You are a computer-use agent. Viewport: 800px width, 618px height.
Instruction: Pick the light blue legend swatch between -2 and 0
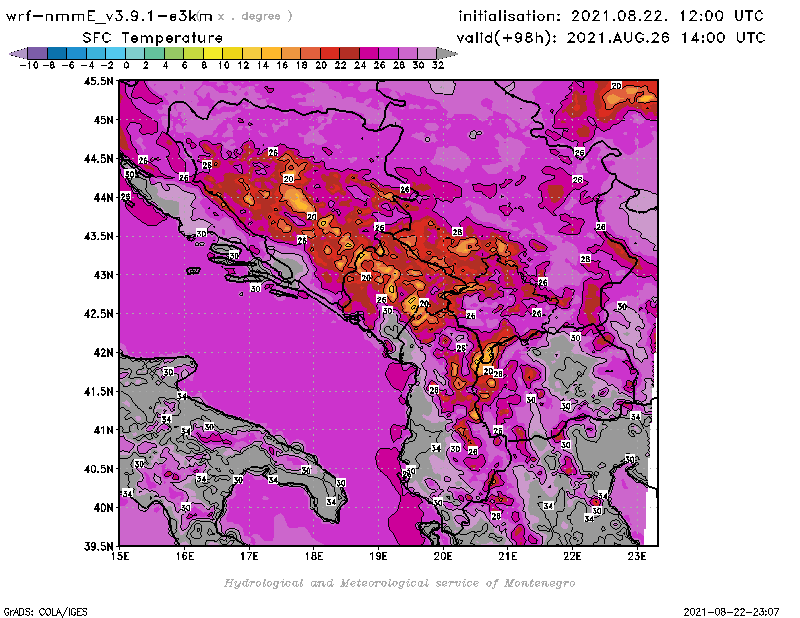pyautogui.click(x=115, y=53)
